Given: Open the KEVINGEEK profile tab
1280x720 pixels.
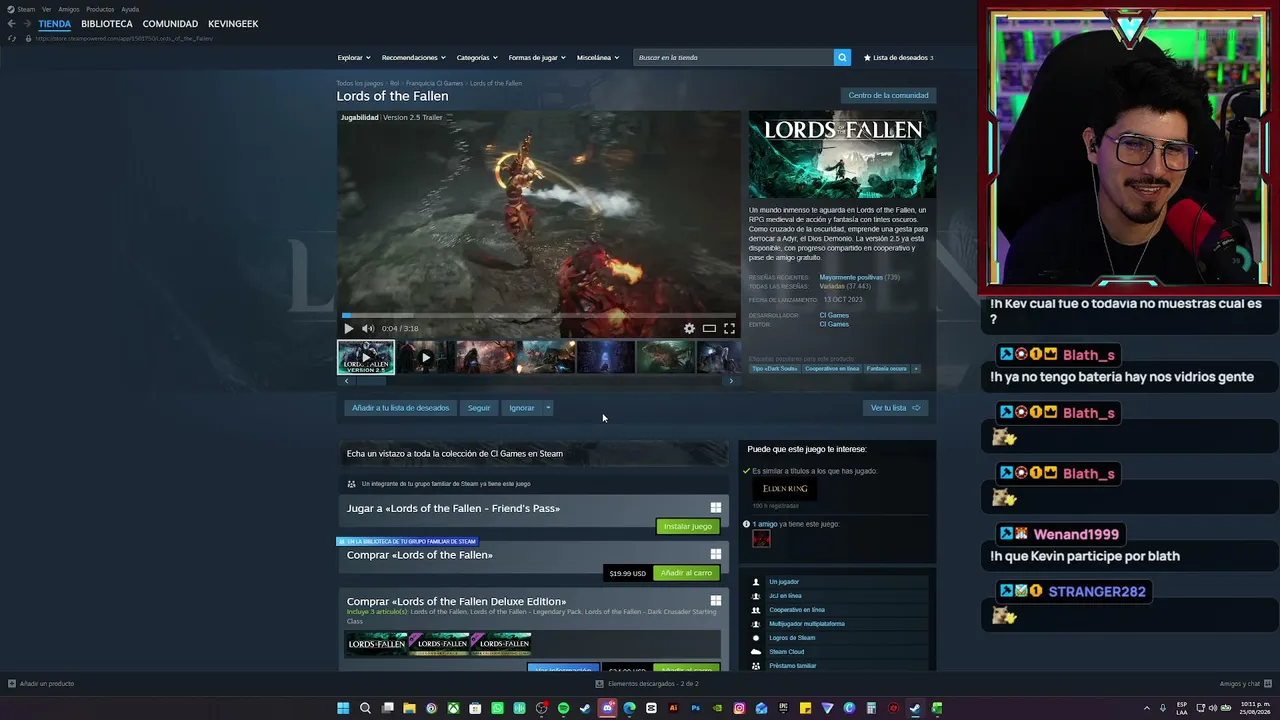Looking at the screenshot, I should [x=233, y=24].
